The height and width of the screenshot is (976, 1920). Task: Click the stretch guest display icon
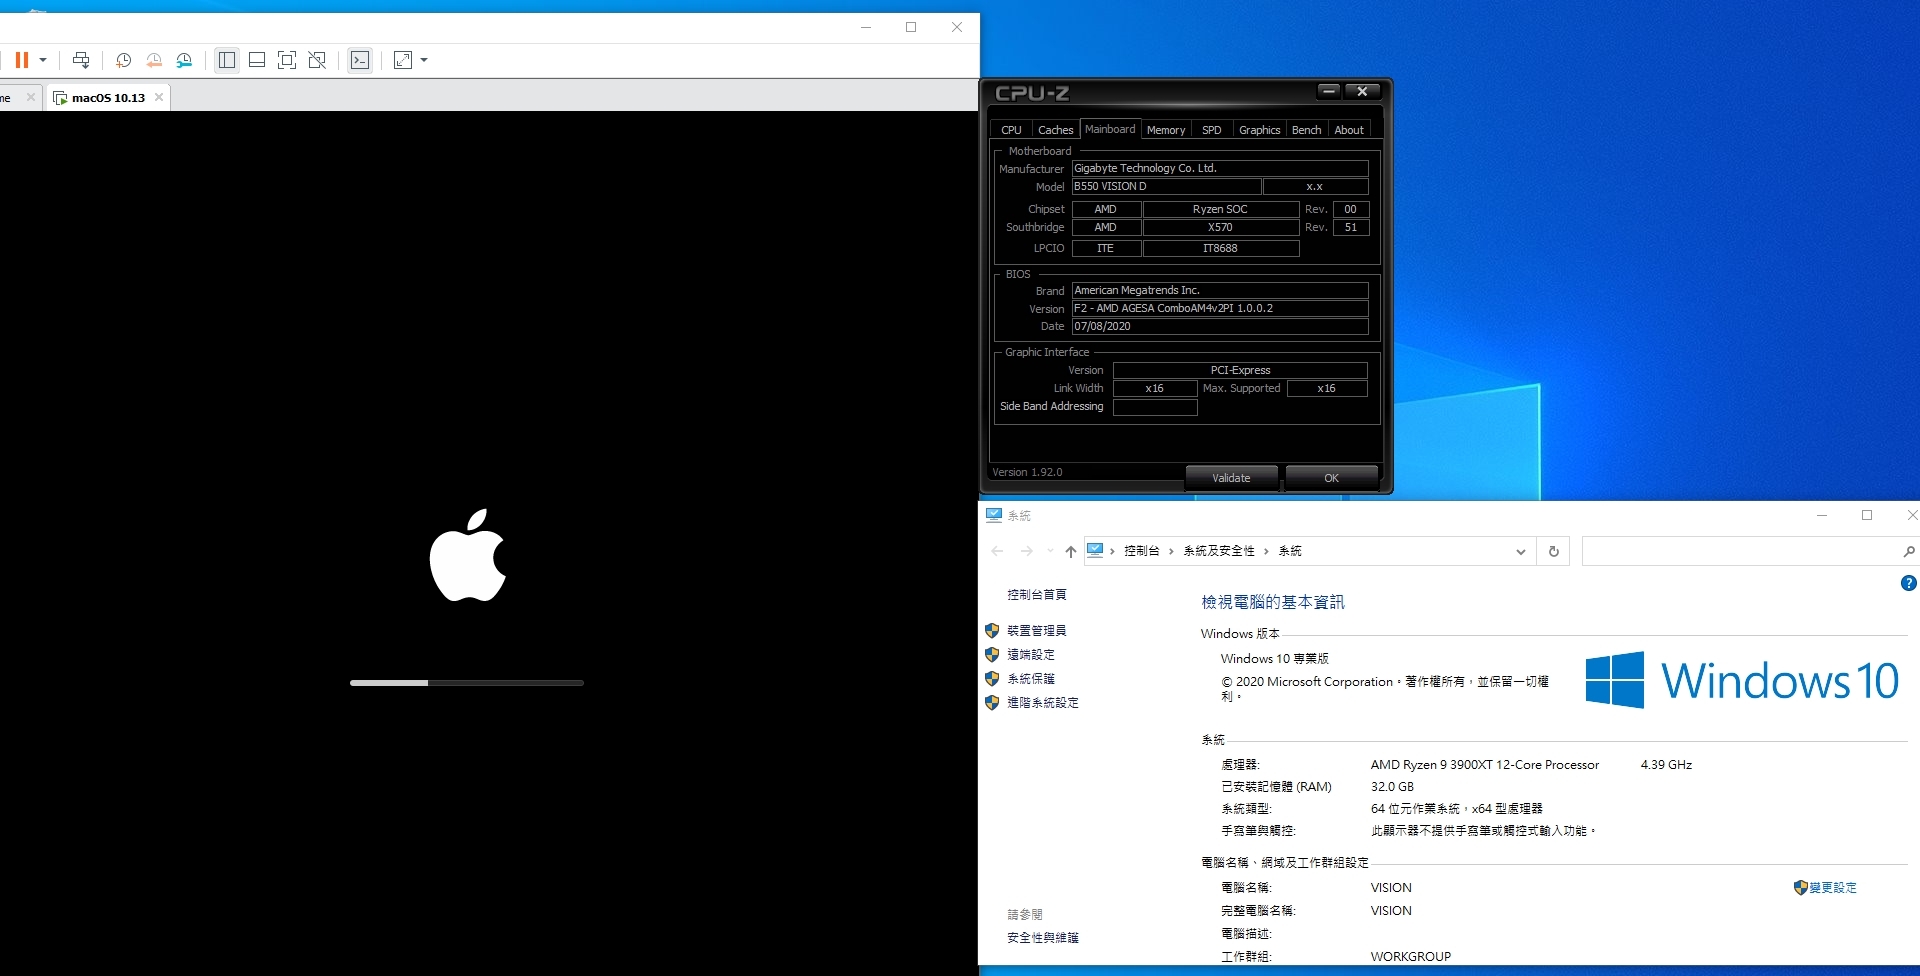tap(403, 60)
